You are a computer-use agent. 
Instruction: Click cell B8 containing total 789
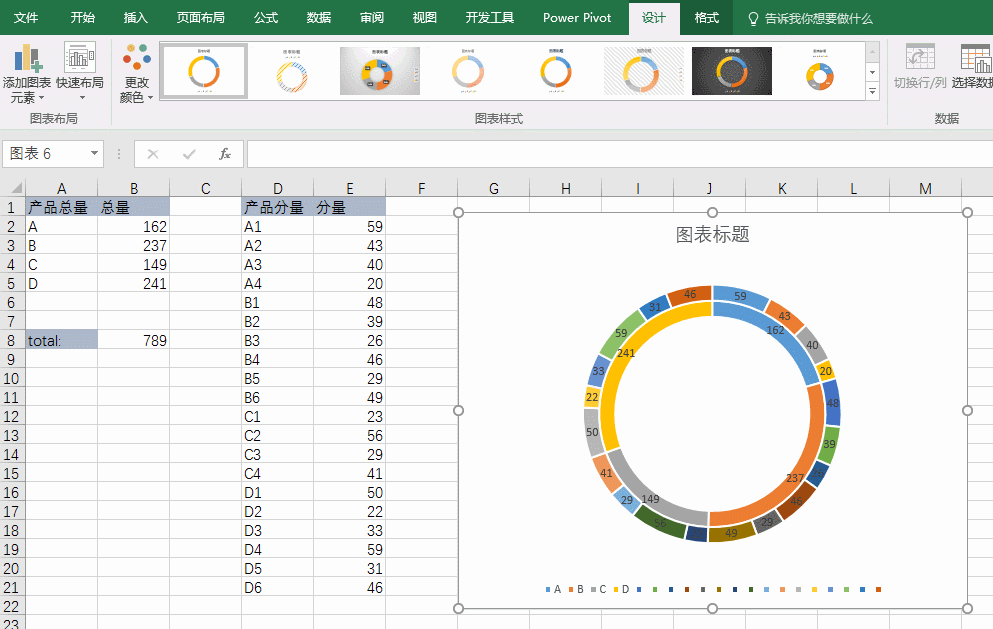[133, 340]
